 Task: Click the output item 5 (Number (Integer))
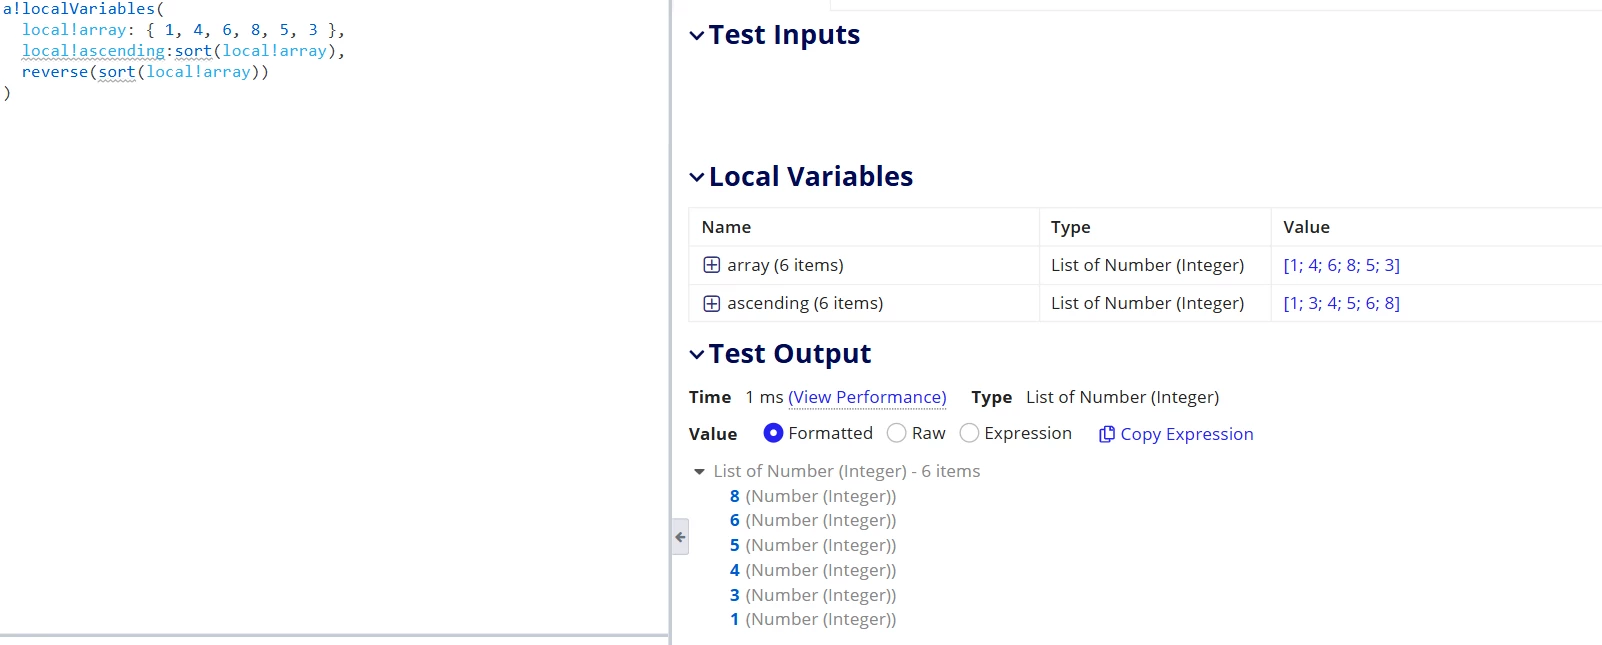(x=813, y=545)
